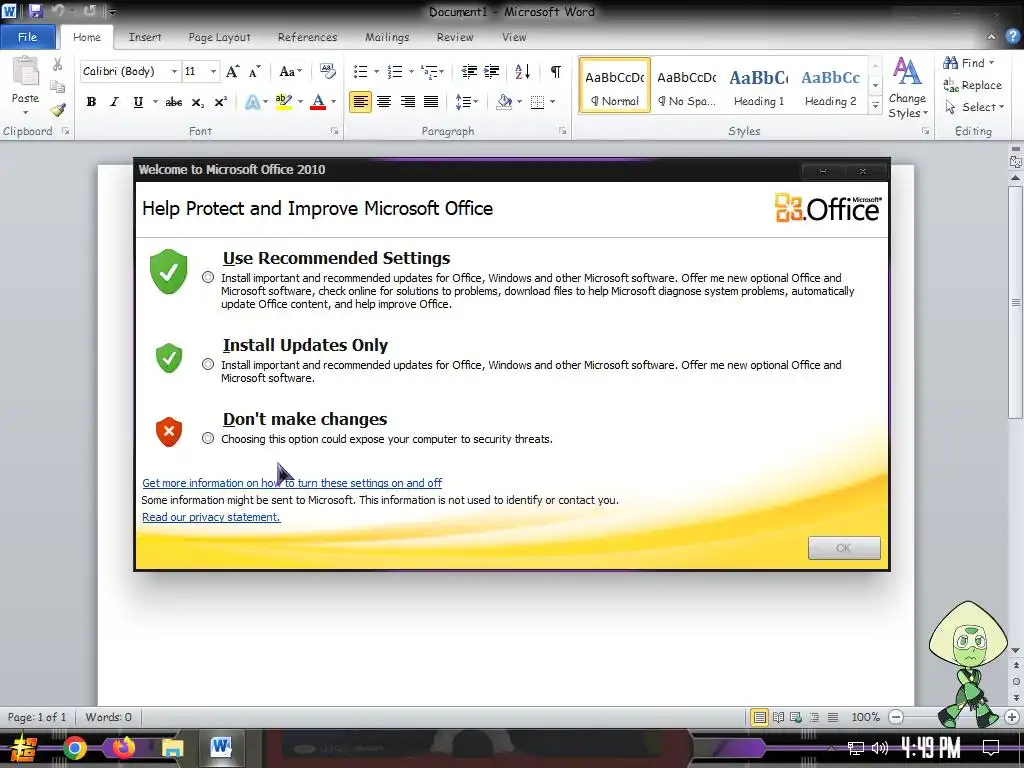This screenshot has width=1024, height=768.
Task: Click the Bold formatting icon
Action: click(x=91, y=102)
